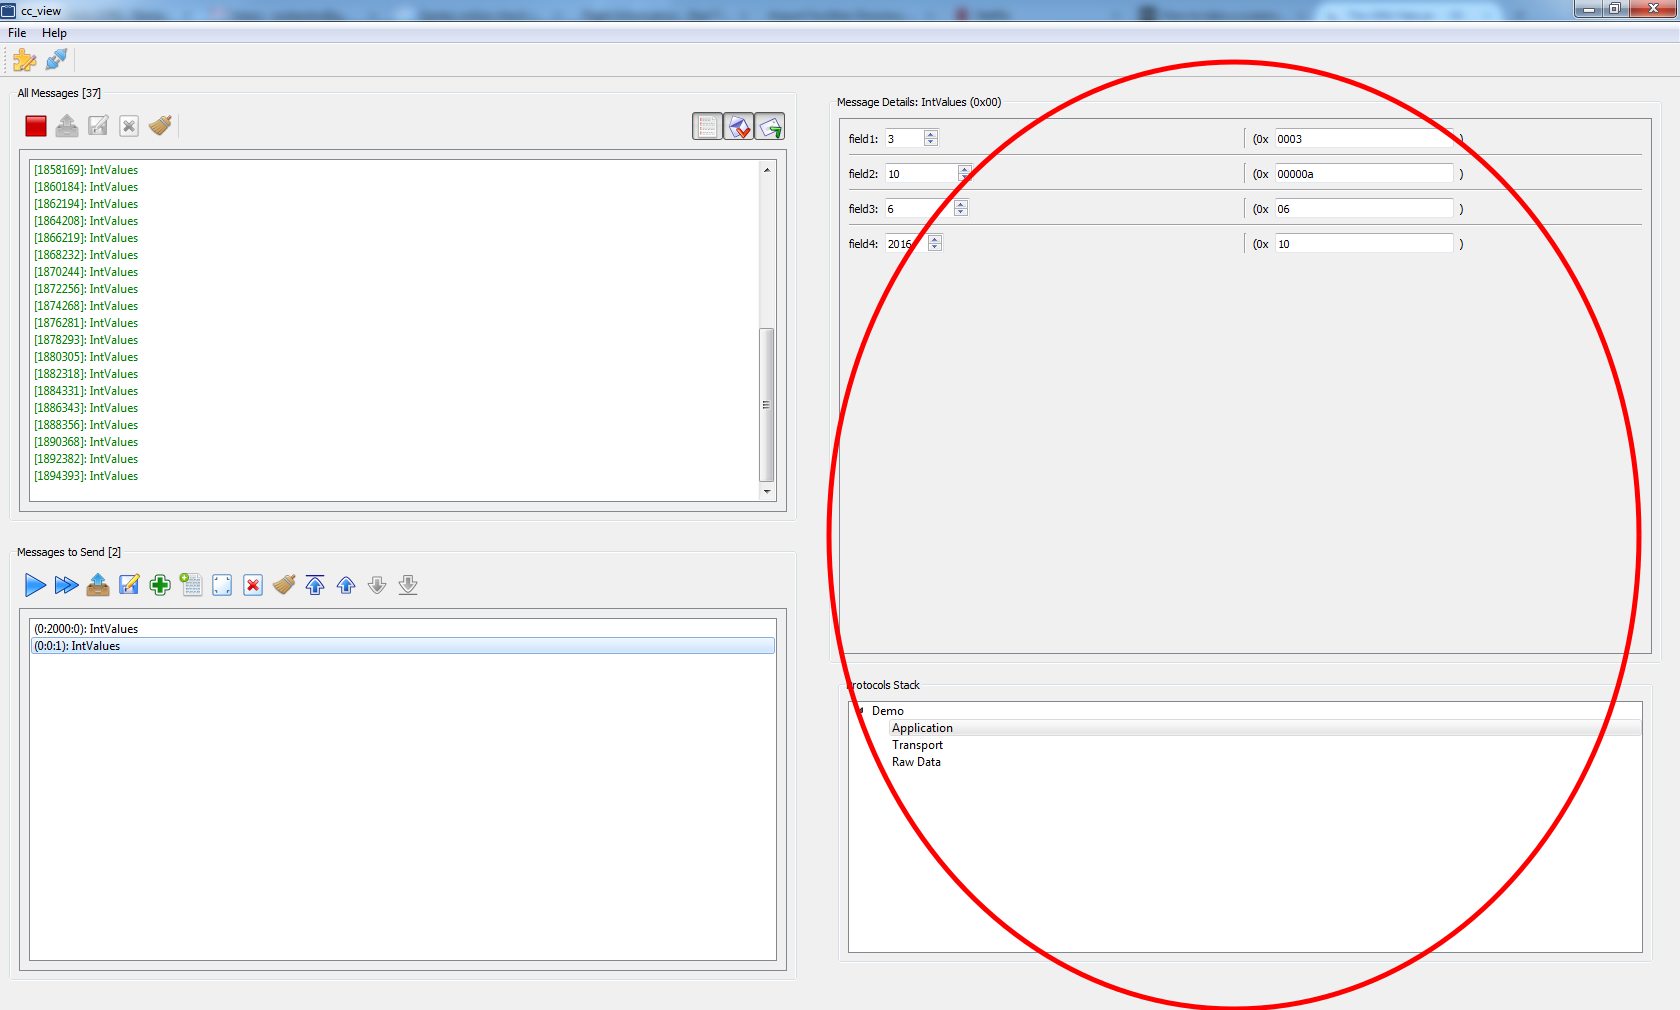Click scrollbar down arrow in All Messages
This screenshot has width=1680, height=1010.
point(767,491)
